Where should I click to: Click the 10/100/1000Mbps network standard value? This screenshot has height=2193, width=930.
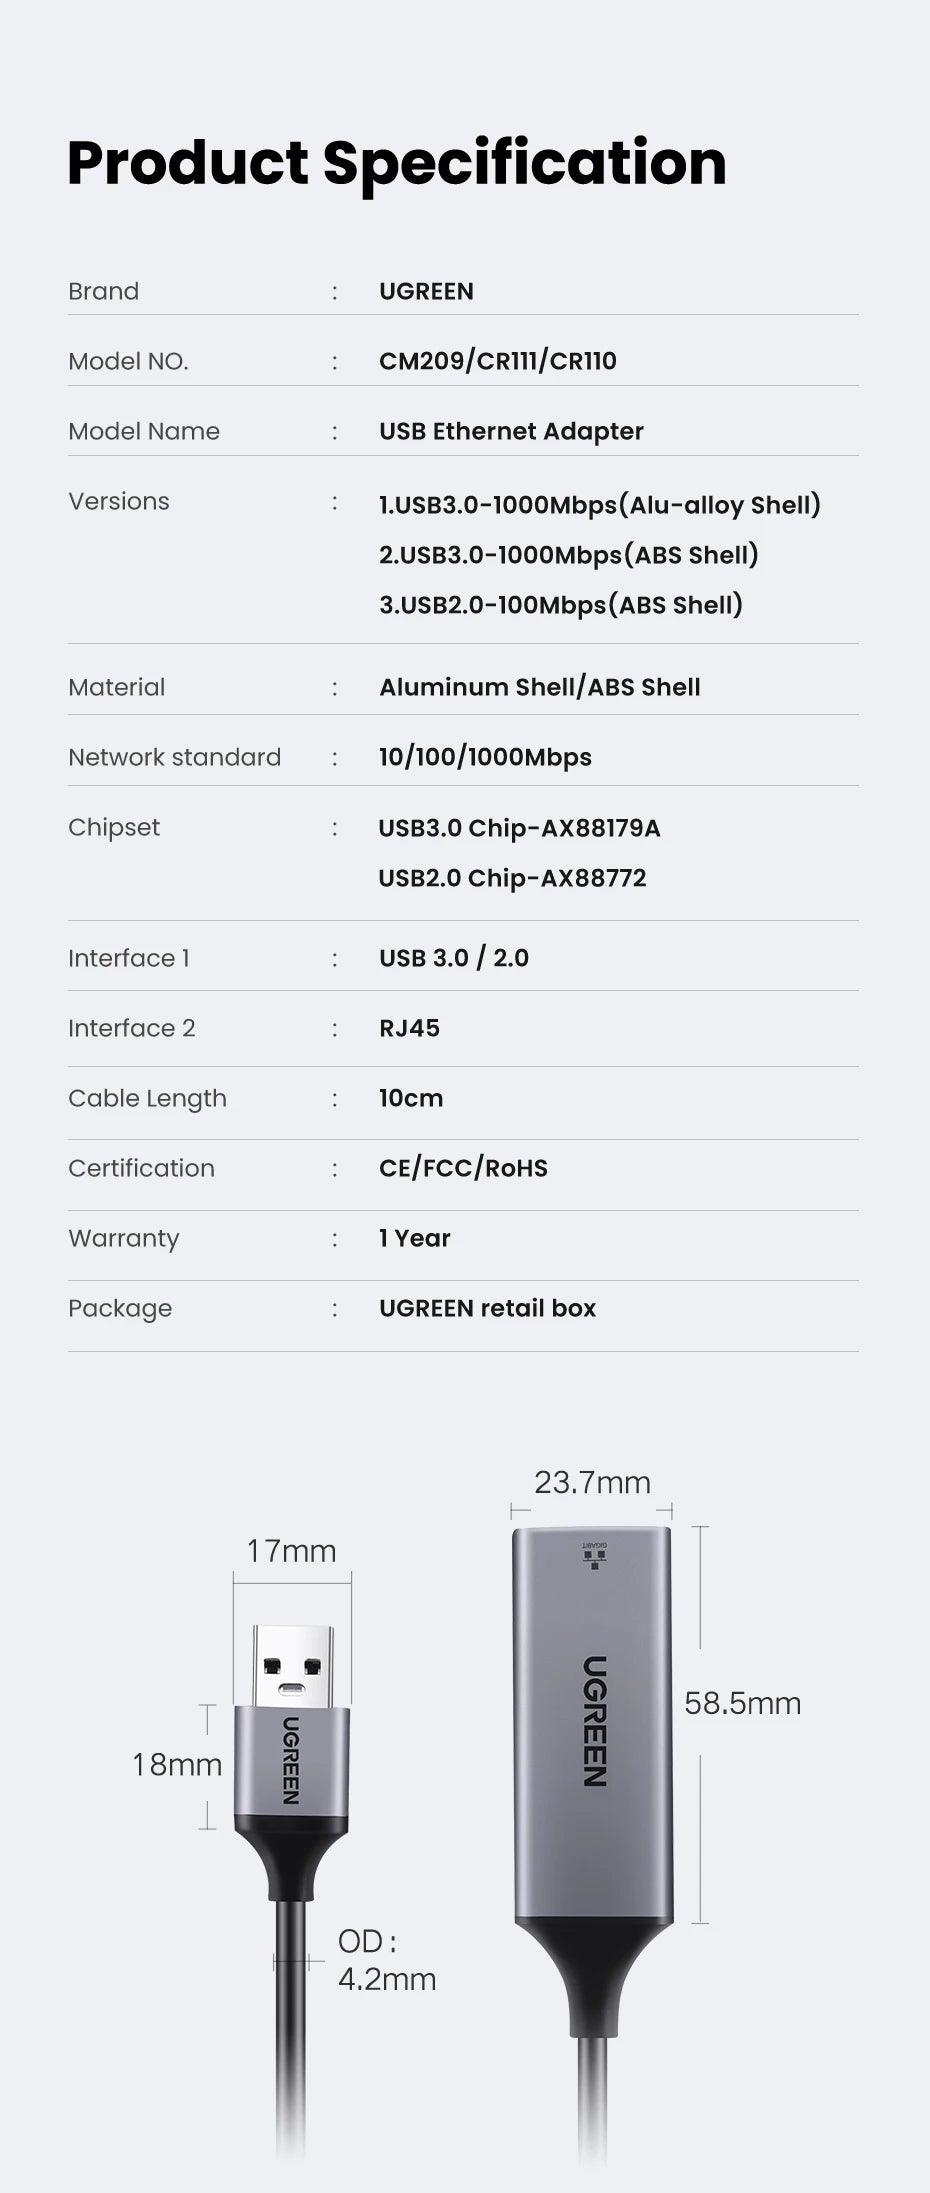click(485, 757)
